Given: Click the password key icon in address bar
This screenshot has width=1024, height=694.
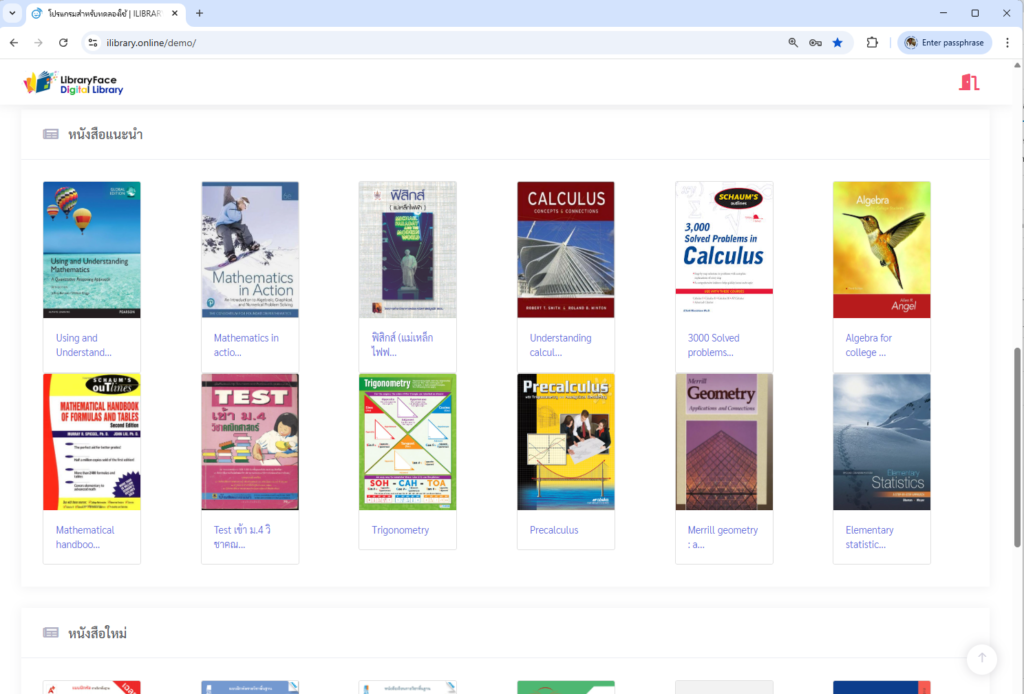Looking at the screenshot, I should pos(815,43).
